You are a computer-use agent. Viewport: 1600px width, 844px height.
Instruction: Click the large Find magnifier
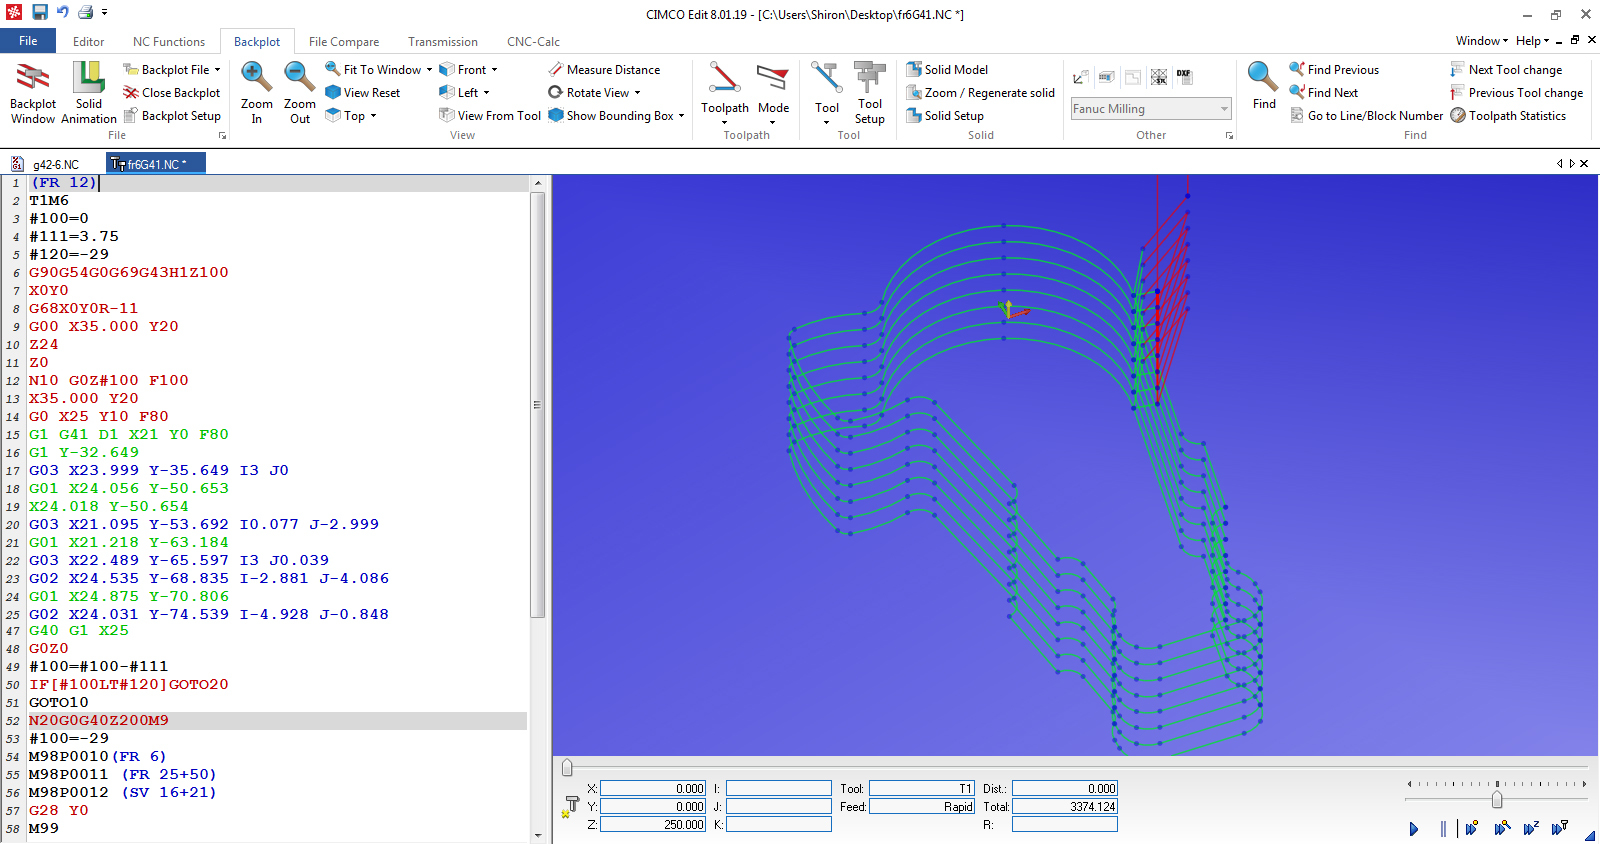pyautogui.click(x=1263, y=85)
